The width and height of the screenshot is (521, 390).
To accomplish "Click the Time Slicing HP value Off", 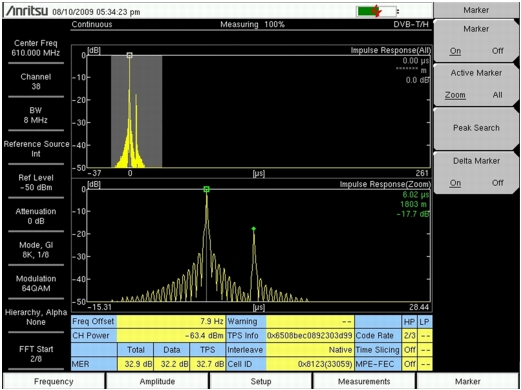I will tap(409, 350).
